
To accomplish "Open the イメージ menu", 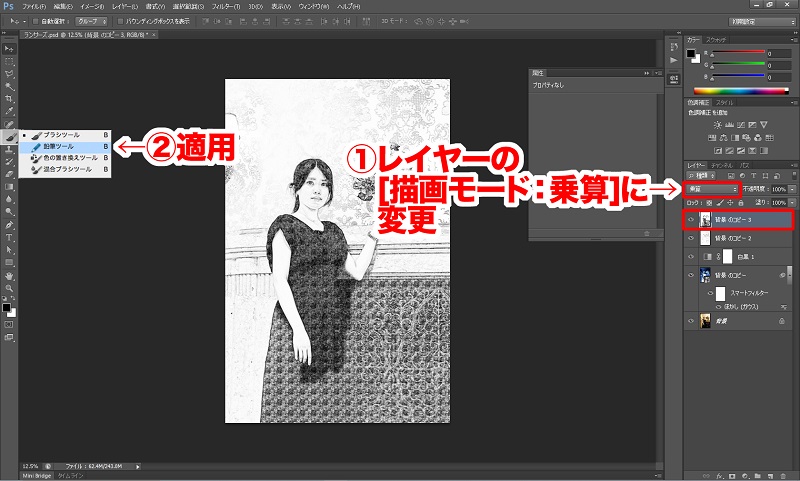I will pyautogui.click(x=92, y=7).
